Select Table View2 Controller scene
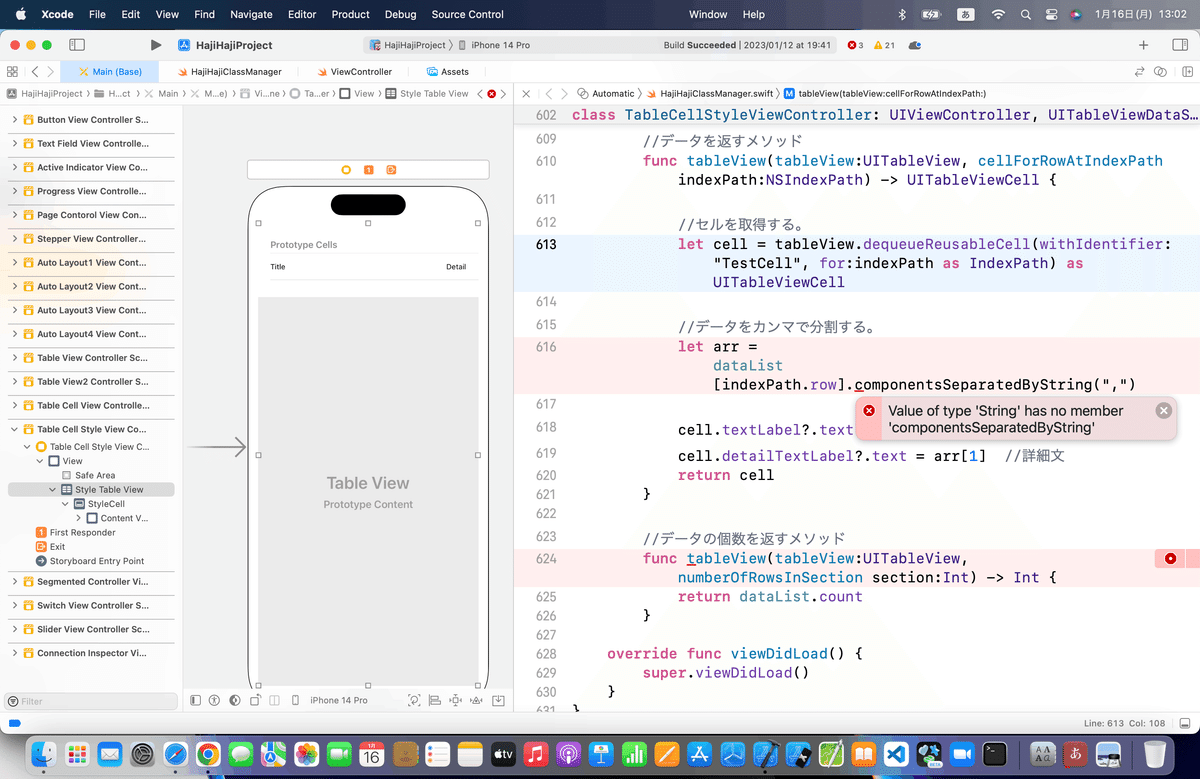This screenshot has height=779, width=1200. click(x=91, y=381)
